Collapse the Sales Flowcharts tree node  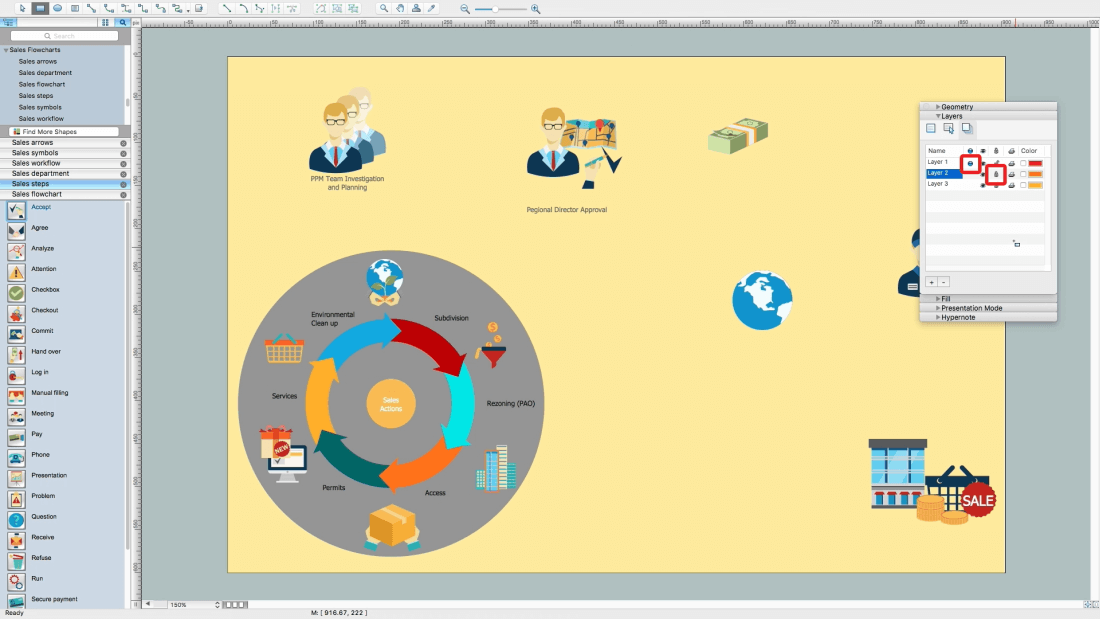pyautogui.click(x=6, y=50)
